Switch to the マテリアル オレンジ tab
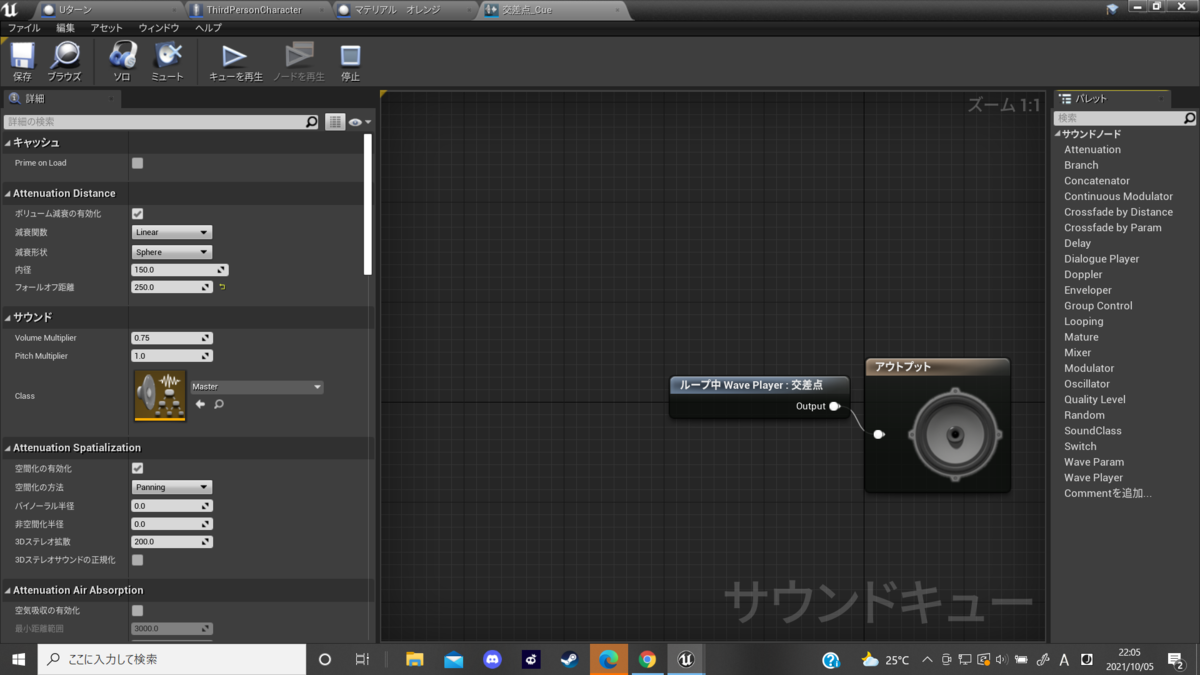The image size is (1200, 675). coord(400,9)
